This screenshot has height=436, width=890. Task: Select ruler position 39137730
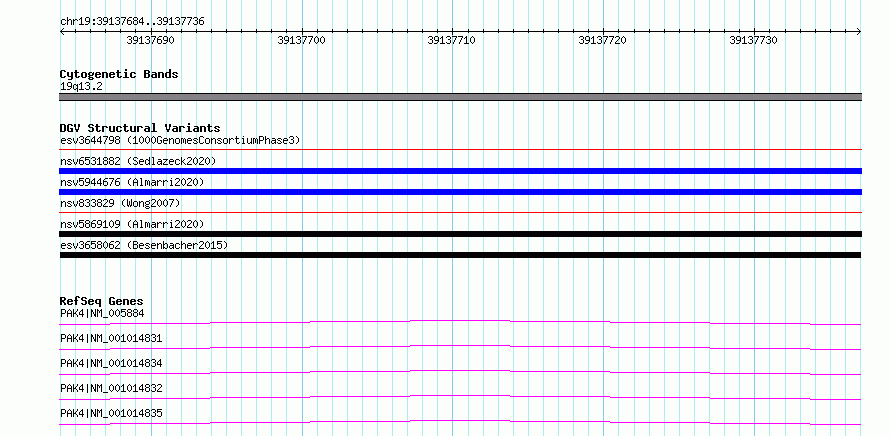[x=753, y=40]
